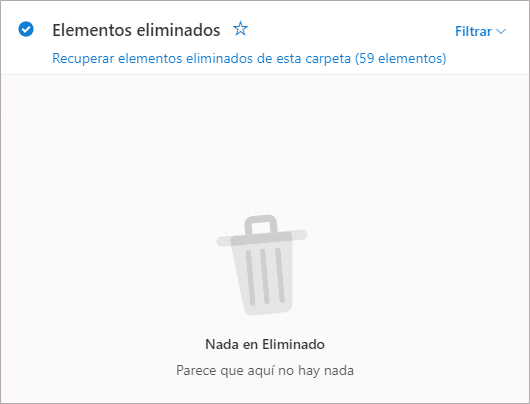
Task: Toggle the checkmark next to Elementos eliminados
Action: click(26, 29)
